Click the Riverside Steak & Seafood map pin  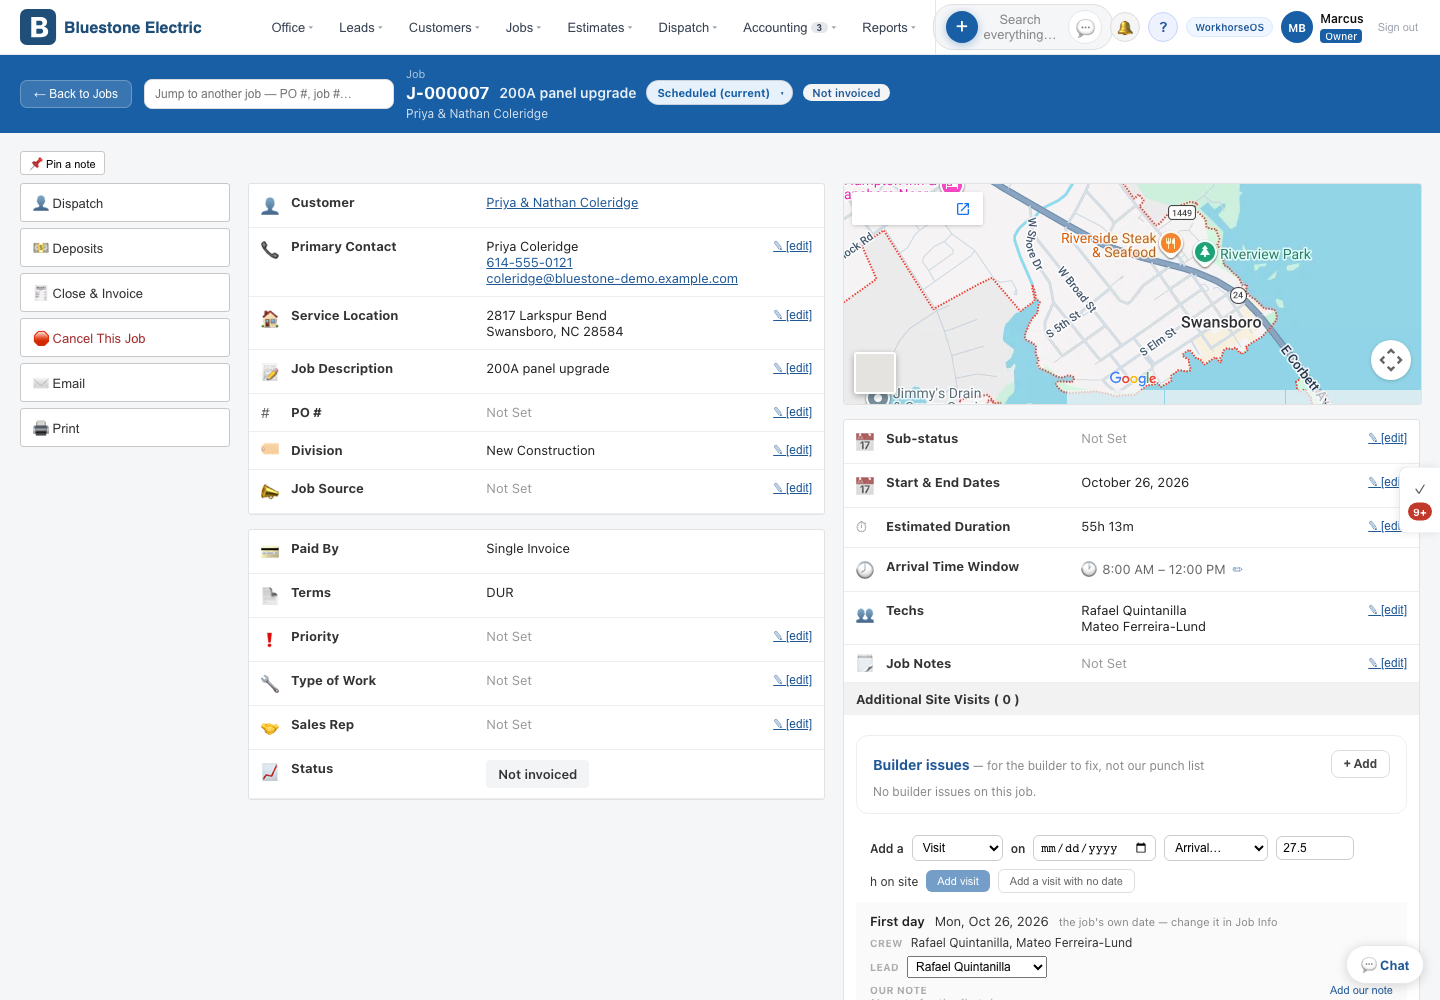(x=1171, y=243)
